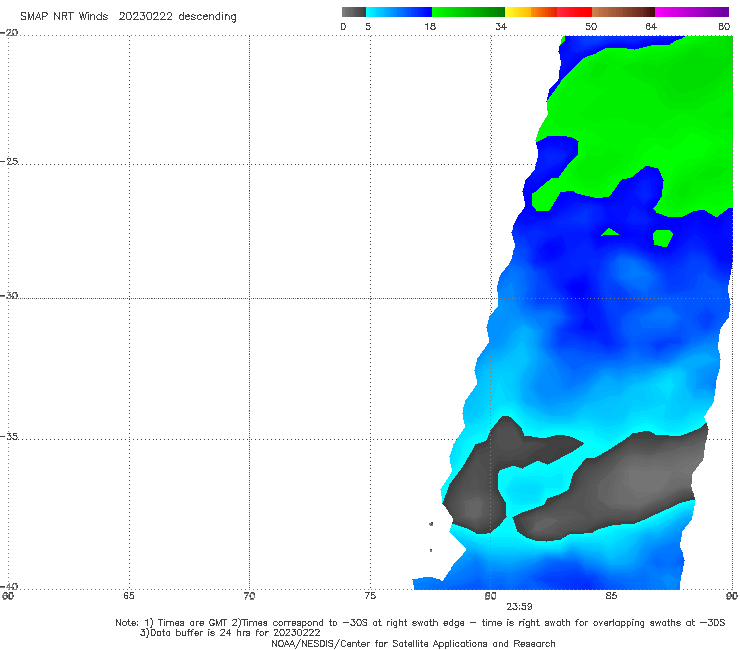Click the latitude axis label "-25"
740x650 pixels.
(9, 161)
